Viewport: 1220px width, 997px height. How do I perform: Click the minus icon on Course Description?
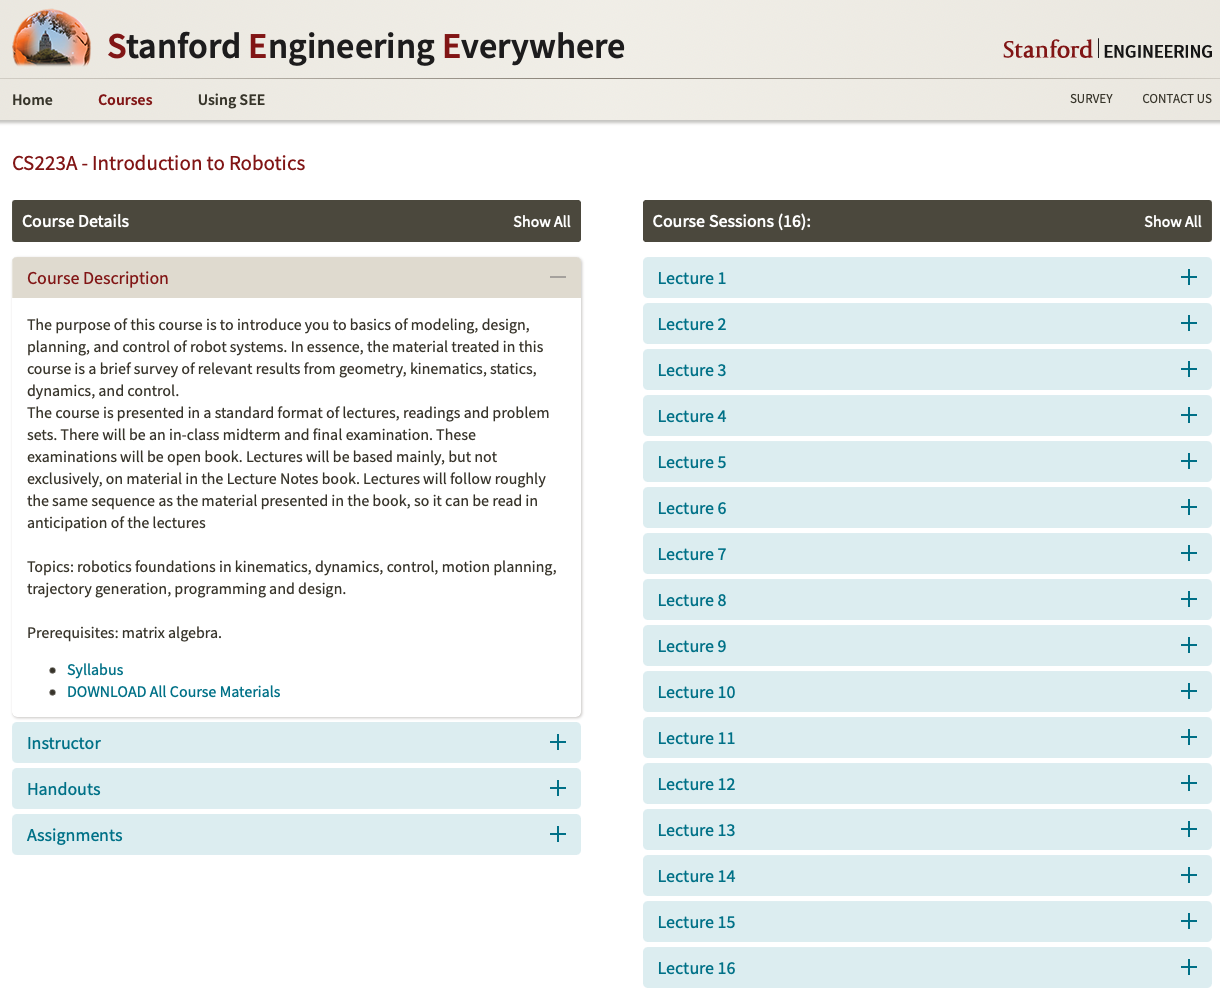558,277
